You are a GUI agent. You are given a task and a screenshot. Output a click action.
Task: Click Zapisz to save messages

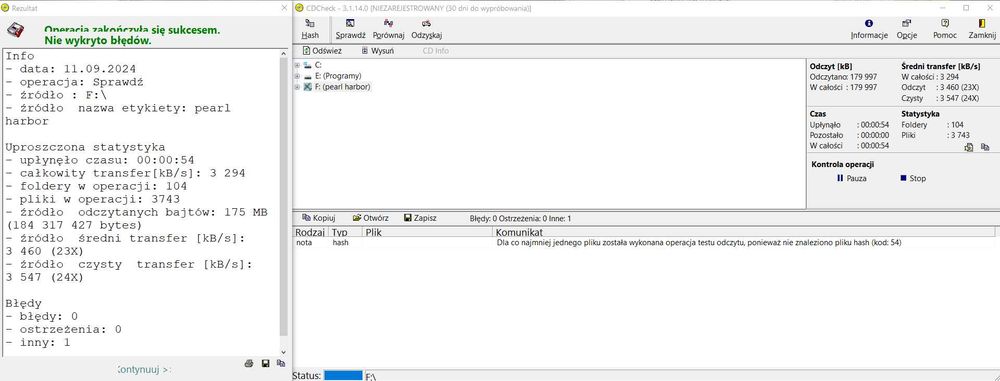(420, 218)
